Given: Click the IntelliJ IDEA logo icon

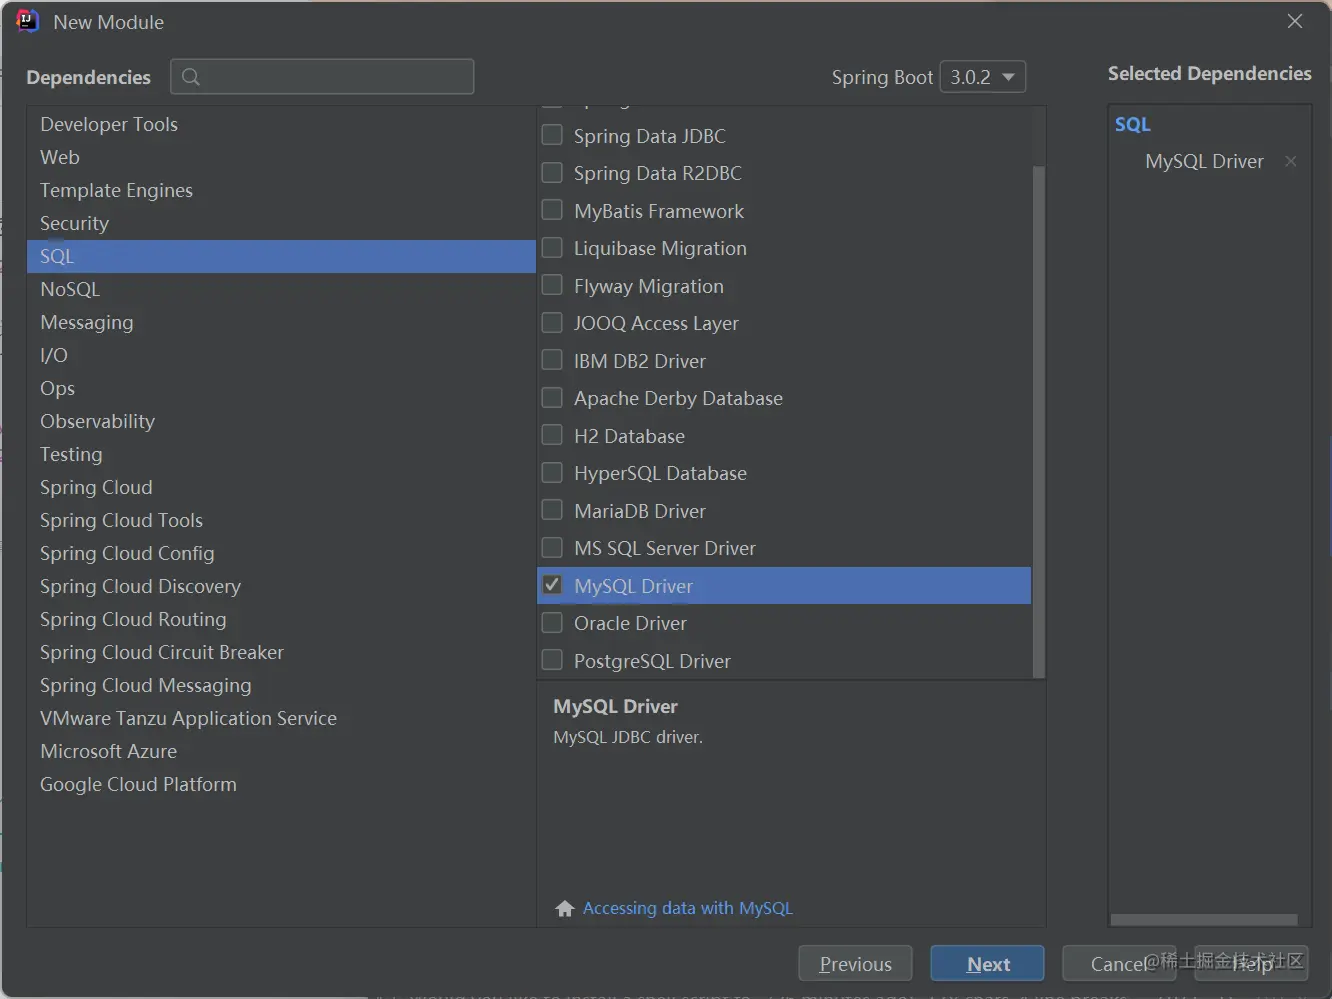Looking at the screenshot, I should (27, 21).
